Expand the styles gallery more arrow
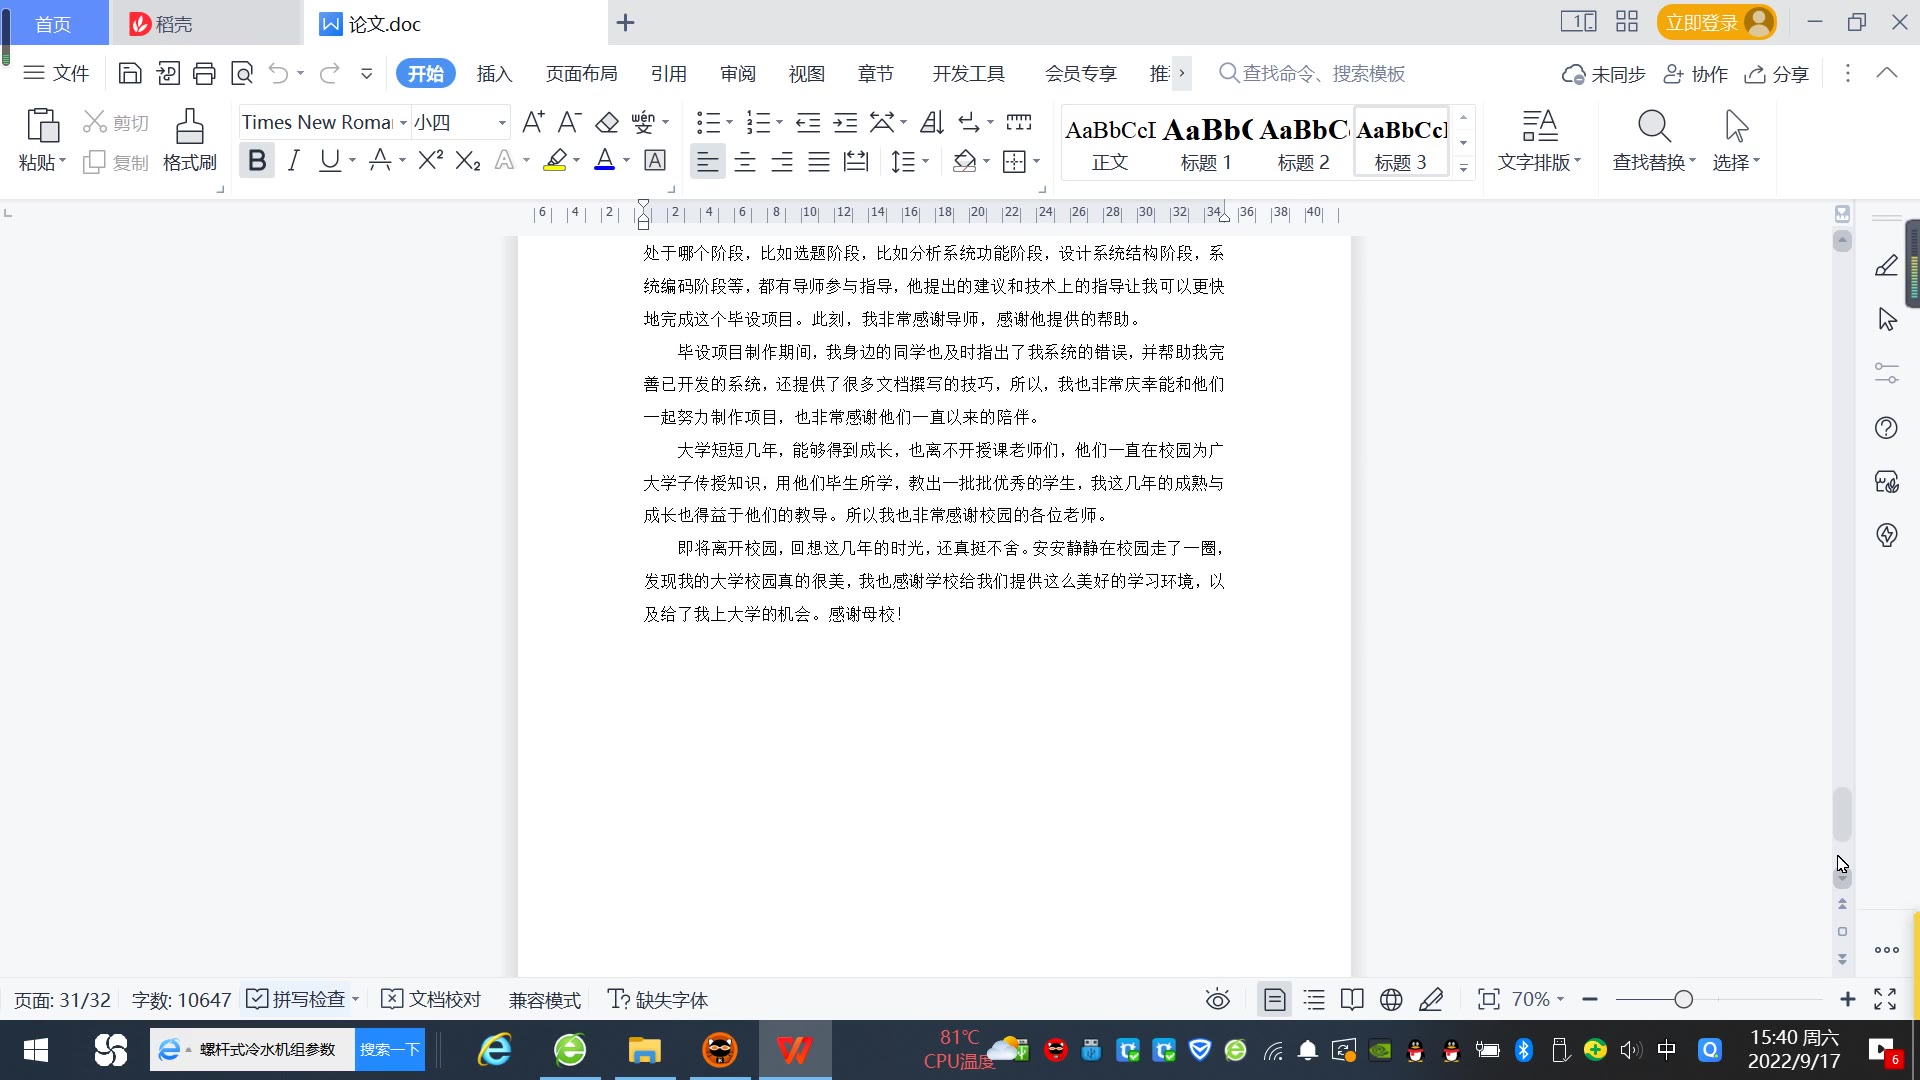The height and width of the screenshot is (1080, 1920). click(x=1463, y=167)
